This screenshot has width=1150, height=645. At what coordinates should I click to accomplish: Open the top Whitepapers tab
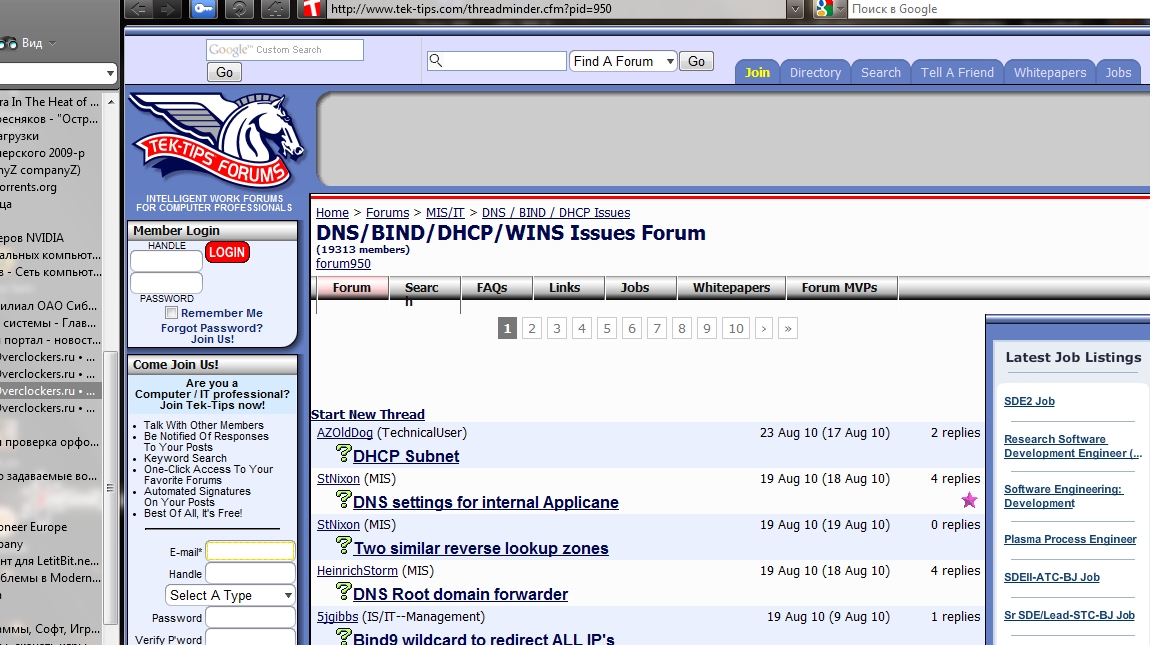(x=1050, y=73)
